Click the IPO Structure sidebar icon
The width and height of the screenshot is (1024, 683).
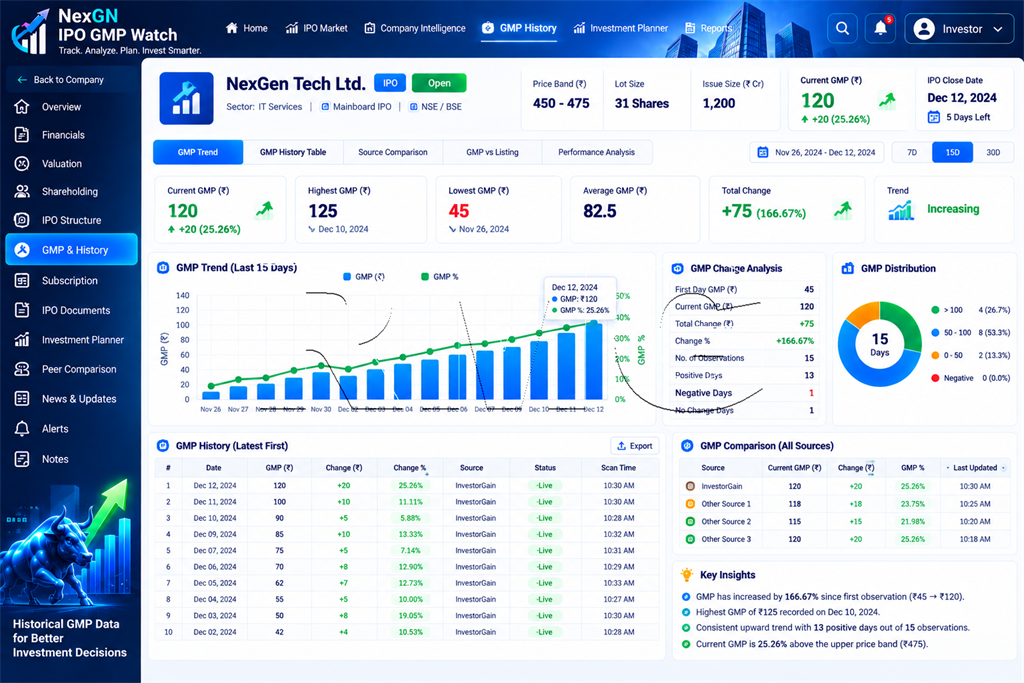tap(22, 220)
